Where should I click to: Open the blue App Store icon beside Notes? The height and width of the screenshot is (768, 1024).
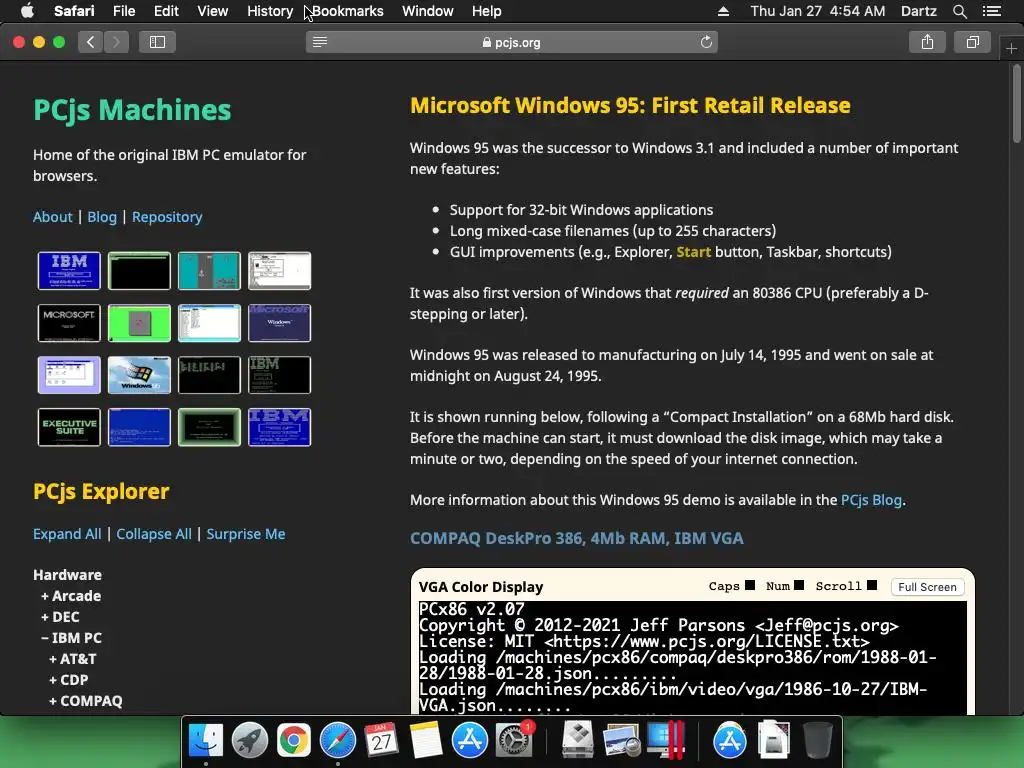tap(470, 741)
